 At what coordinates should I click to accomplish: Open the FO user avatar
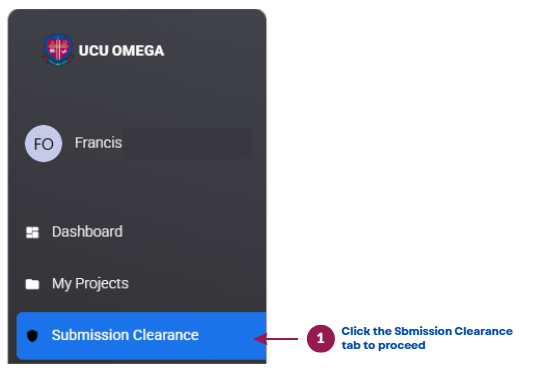point(43,143)
